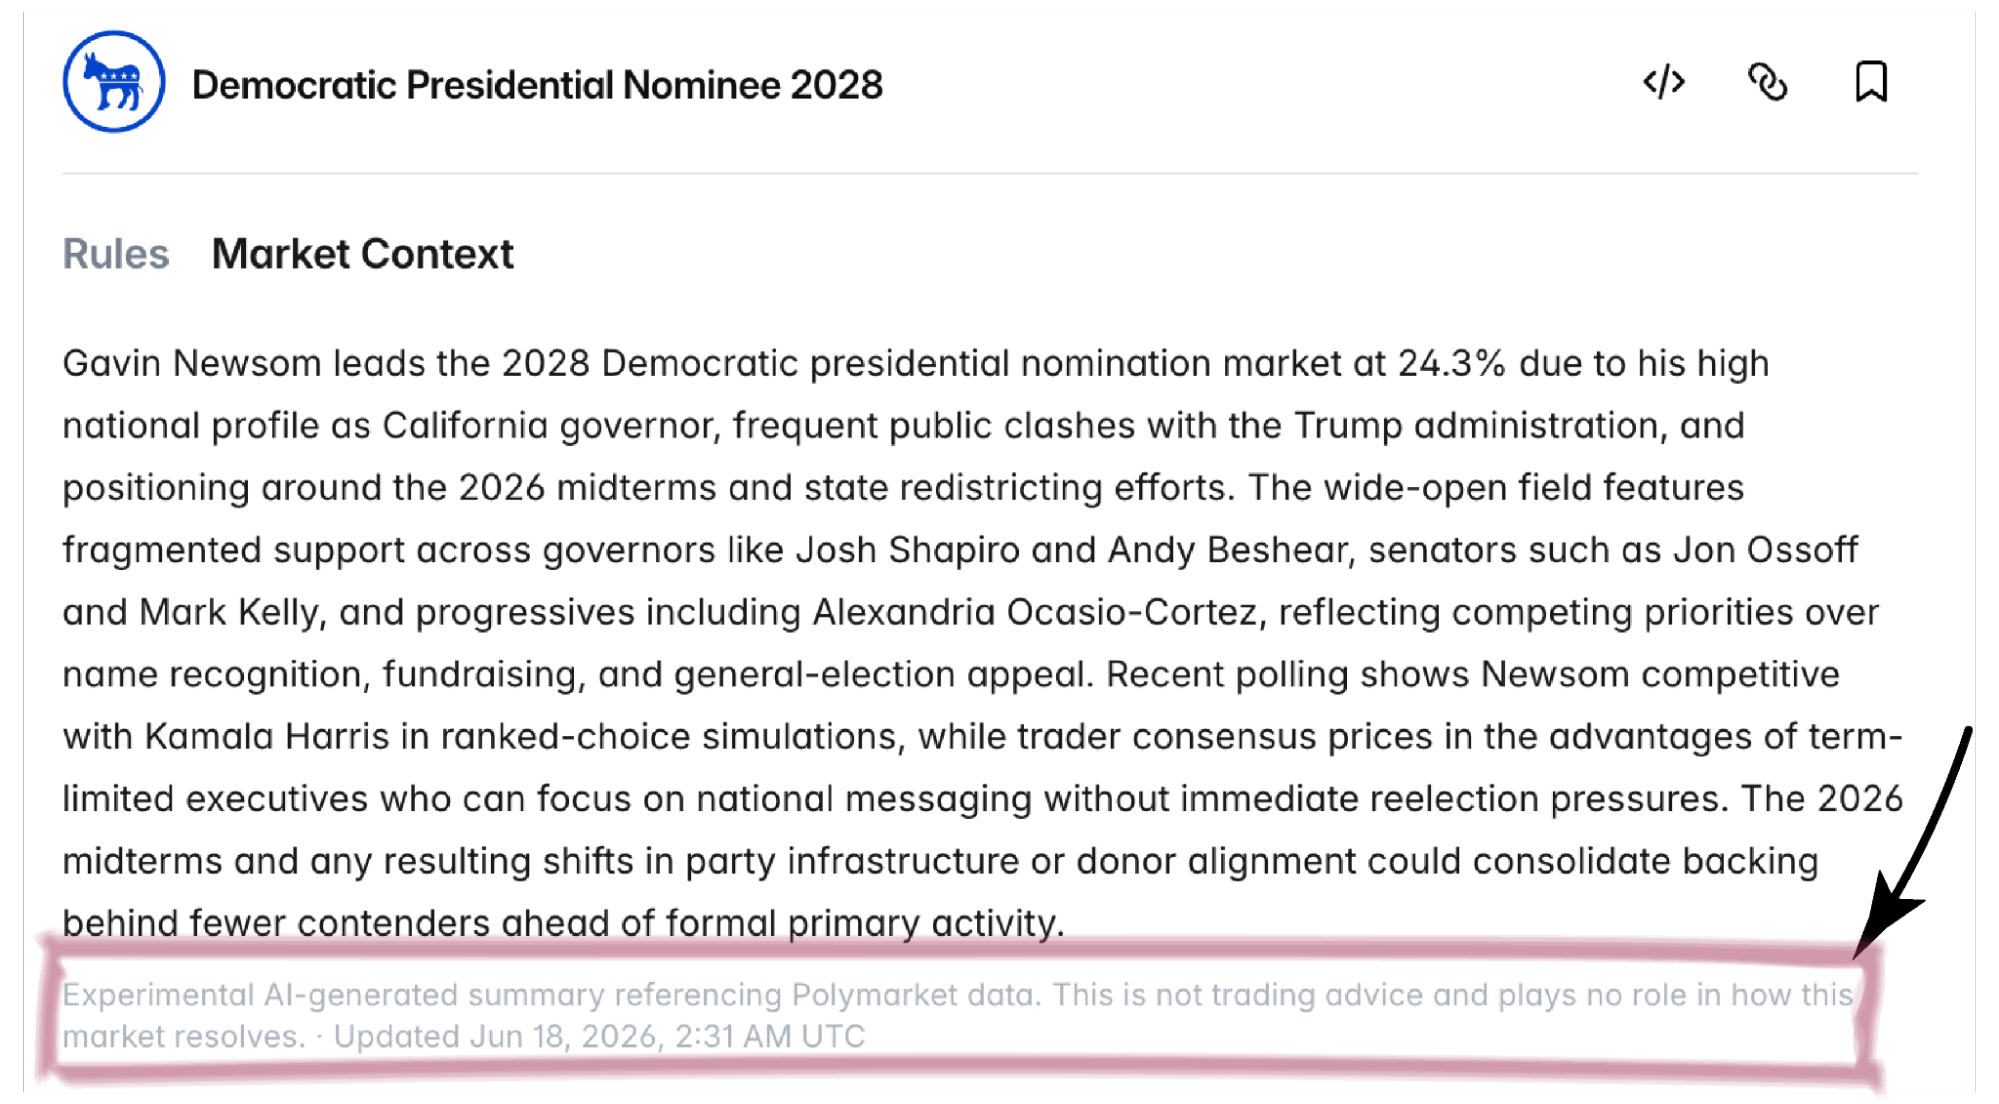This screenshot has width=1999, height=1104.
Task: Click the Democratic donkey logo
Action: [114, 82]
